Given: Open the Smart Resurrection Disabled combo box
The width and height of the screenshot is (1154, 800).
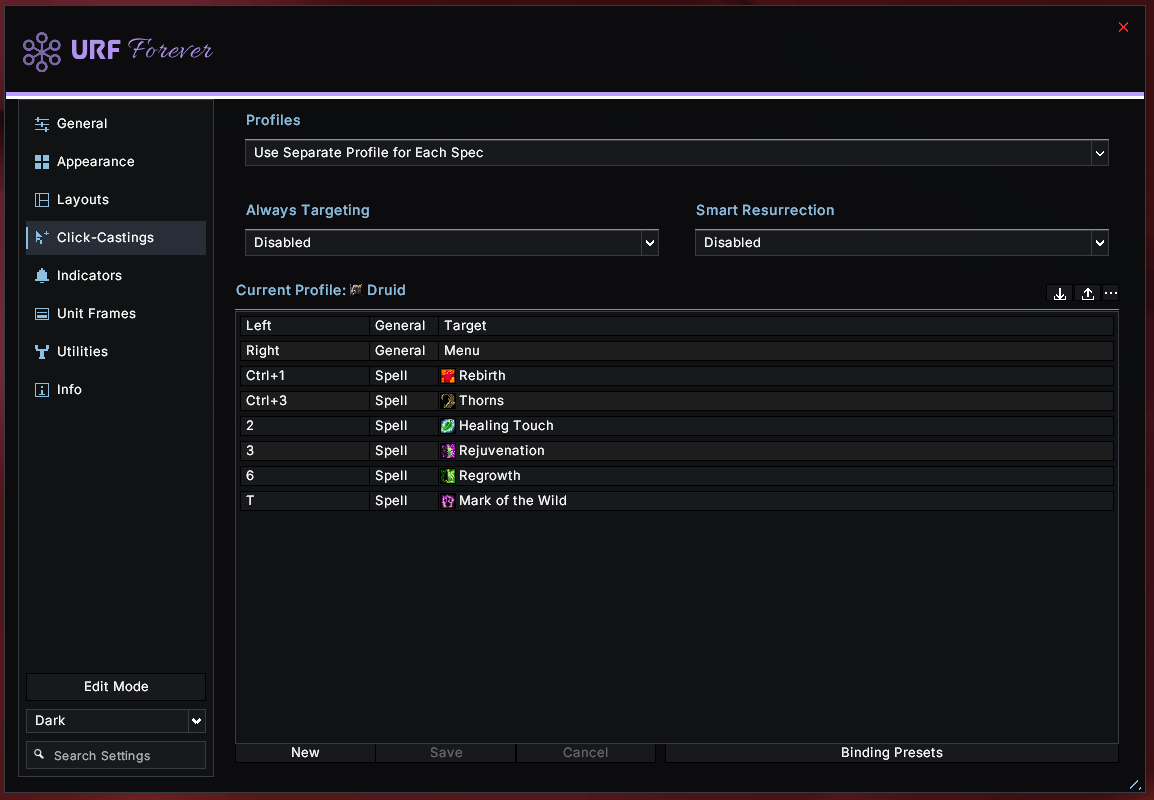Looking at the screenshot, I should (902, 243).
